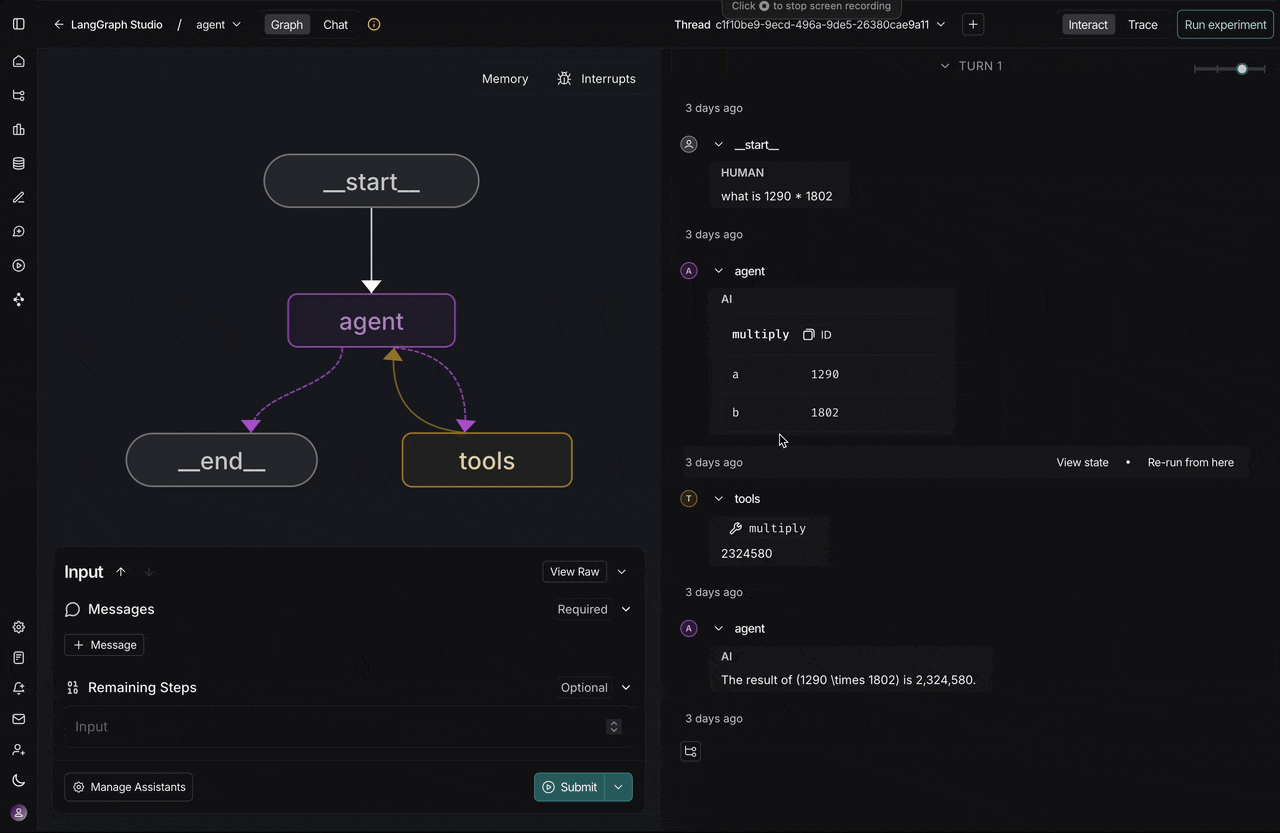Switch to the Chat tab
This screenshot has width=1280, height=833.
point(335,24)
